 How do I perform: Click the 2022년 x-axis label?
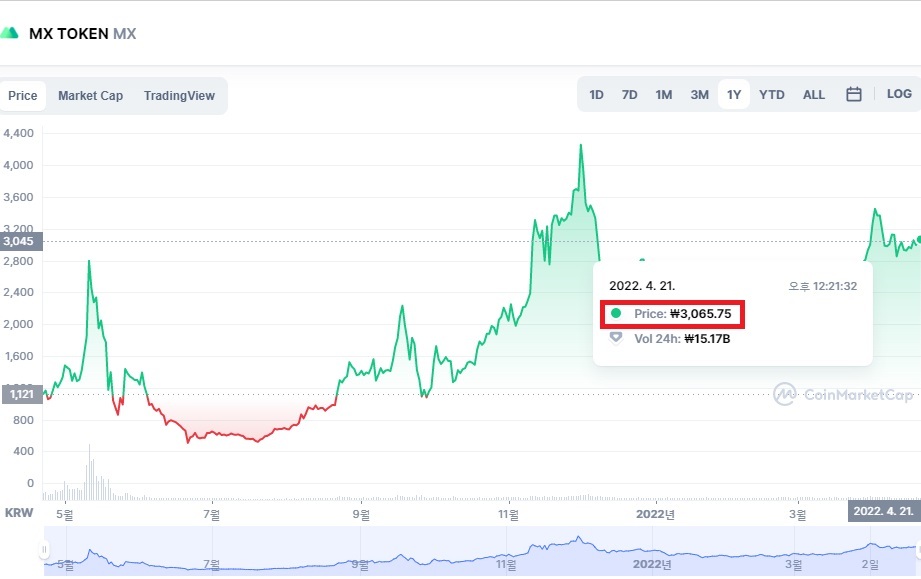[655, 514]
